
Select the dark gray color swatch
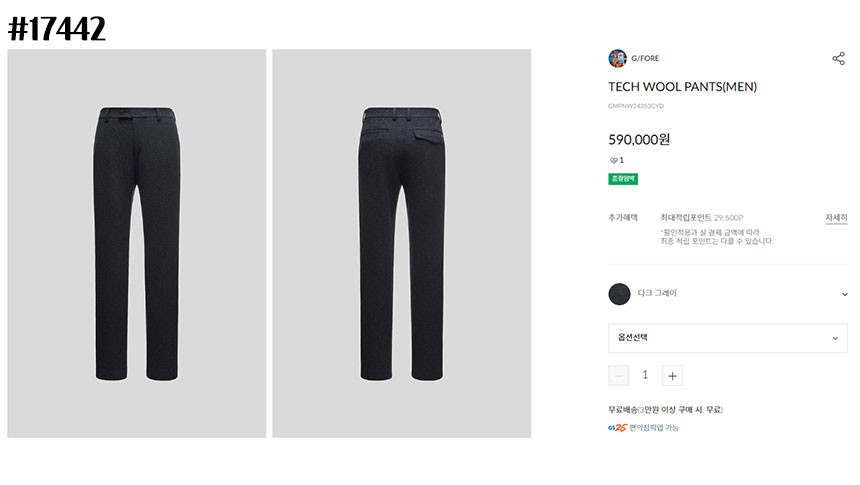619,293
